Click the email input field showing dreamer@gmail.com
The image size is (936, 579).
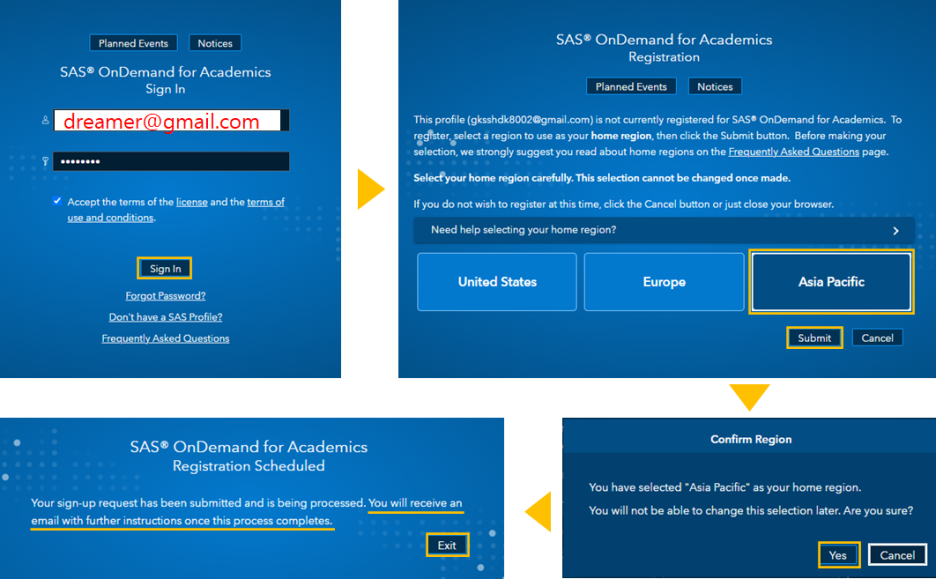point(170,121)
